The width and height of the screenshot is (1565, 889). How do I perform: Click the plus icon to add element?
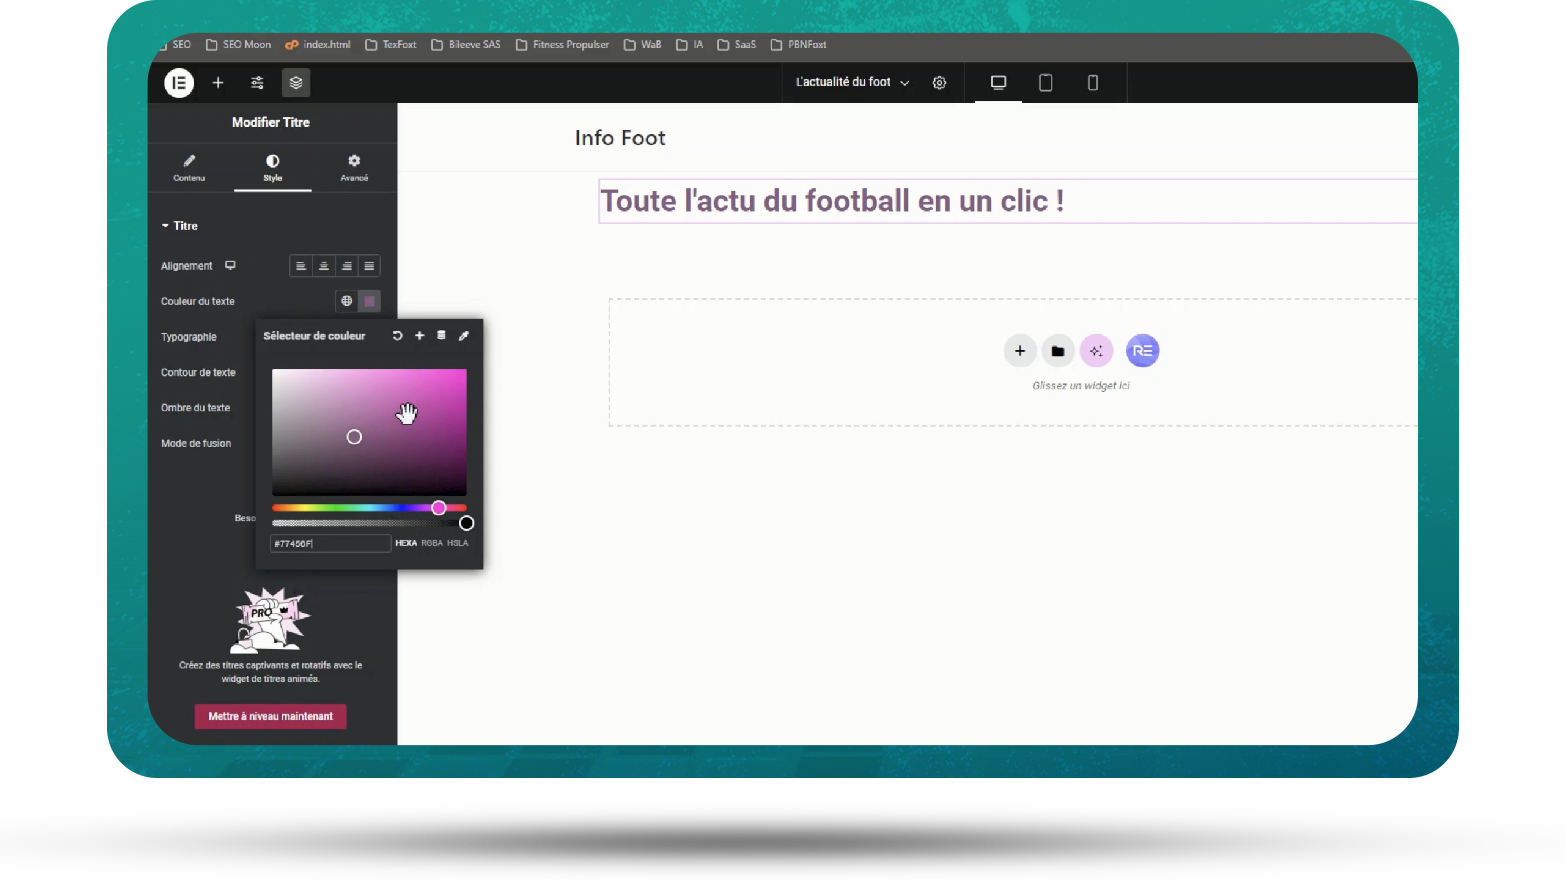[218, 83]
